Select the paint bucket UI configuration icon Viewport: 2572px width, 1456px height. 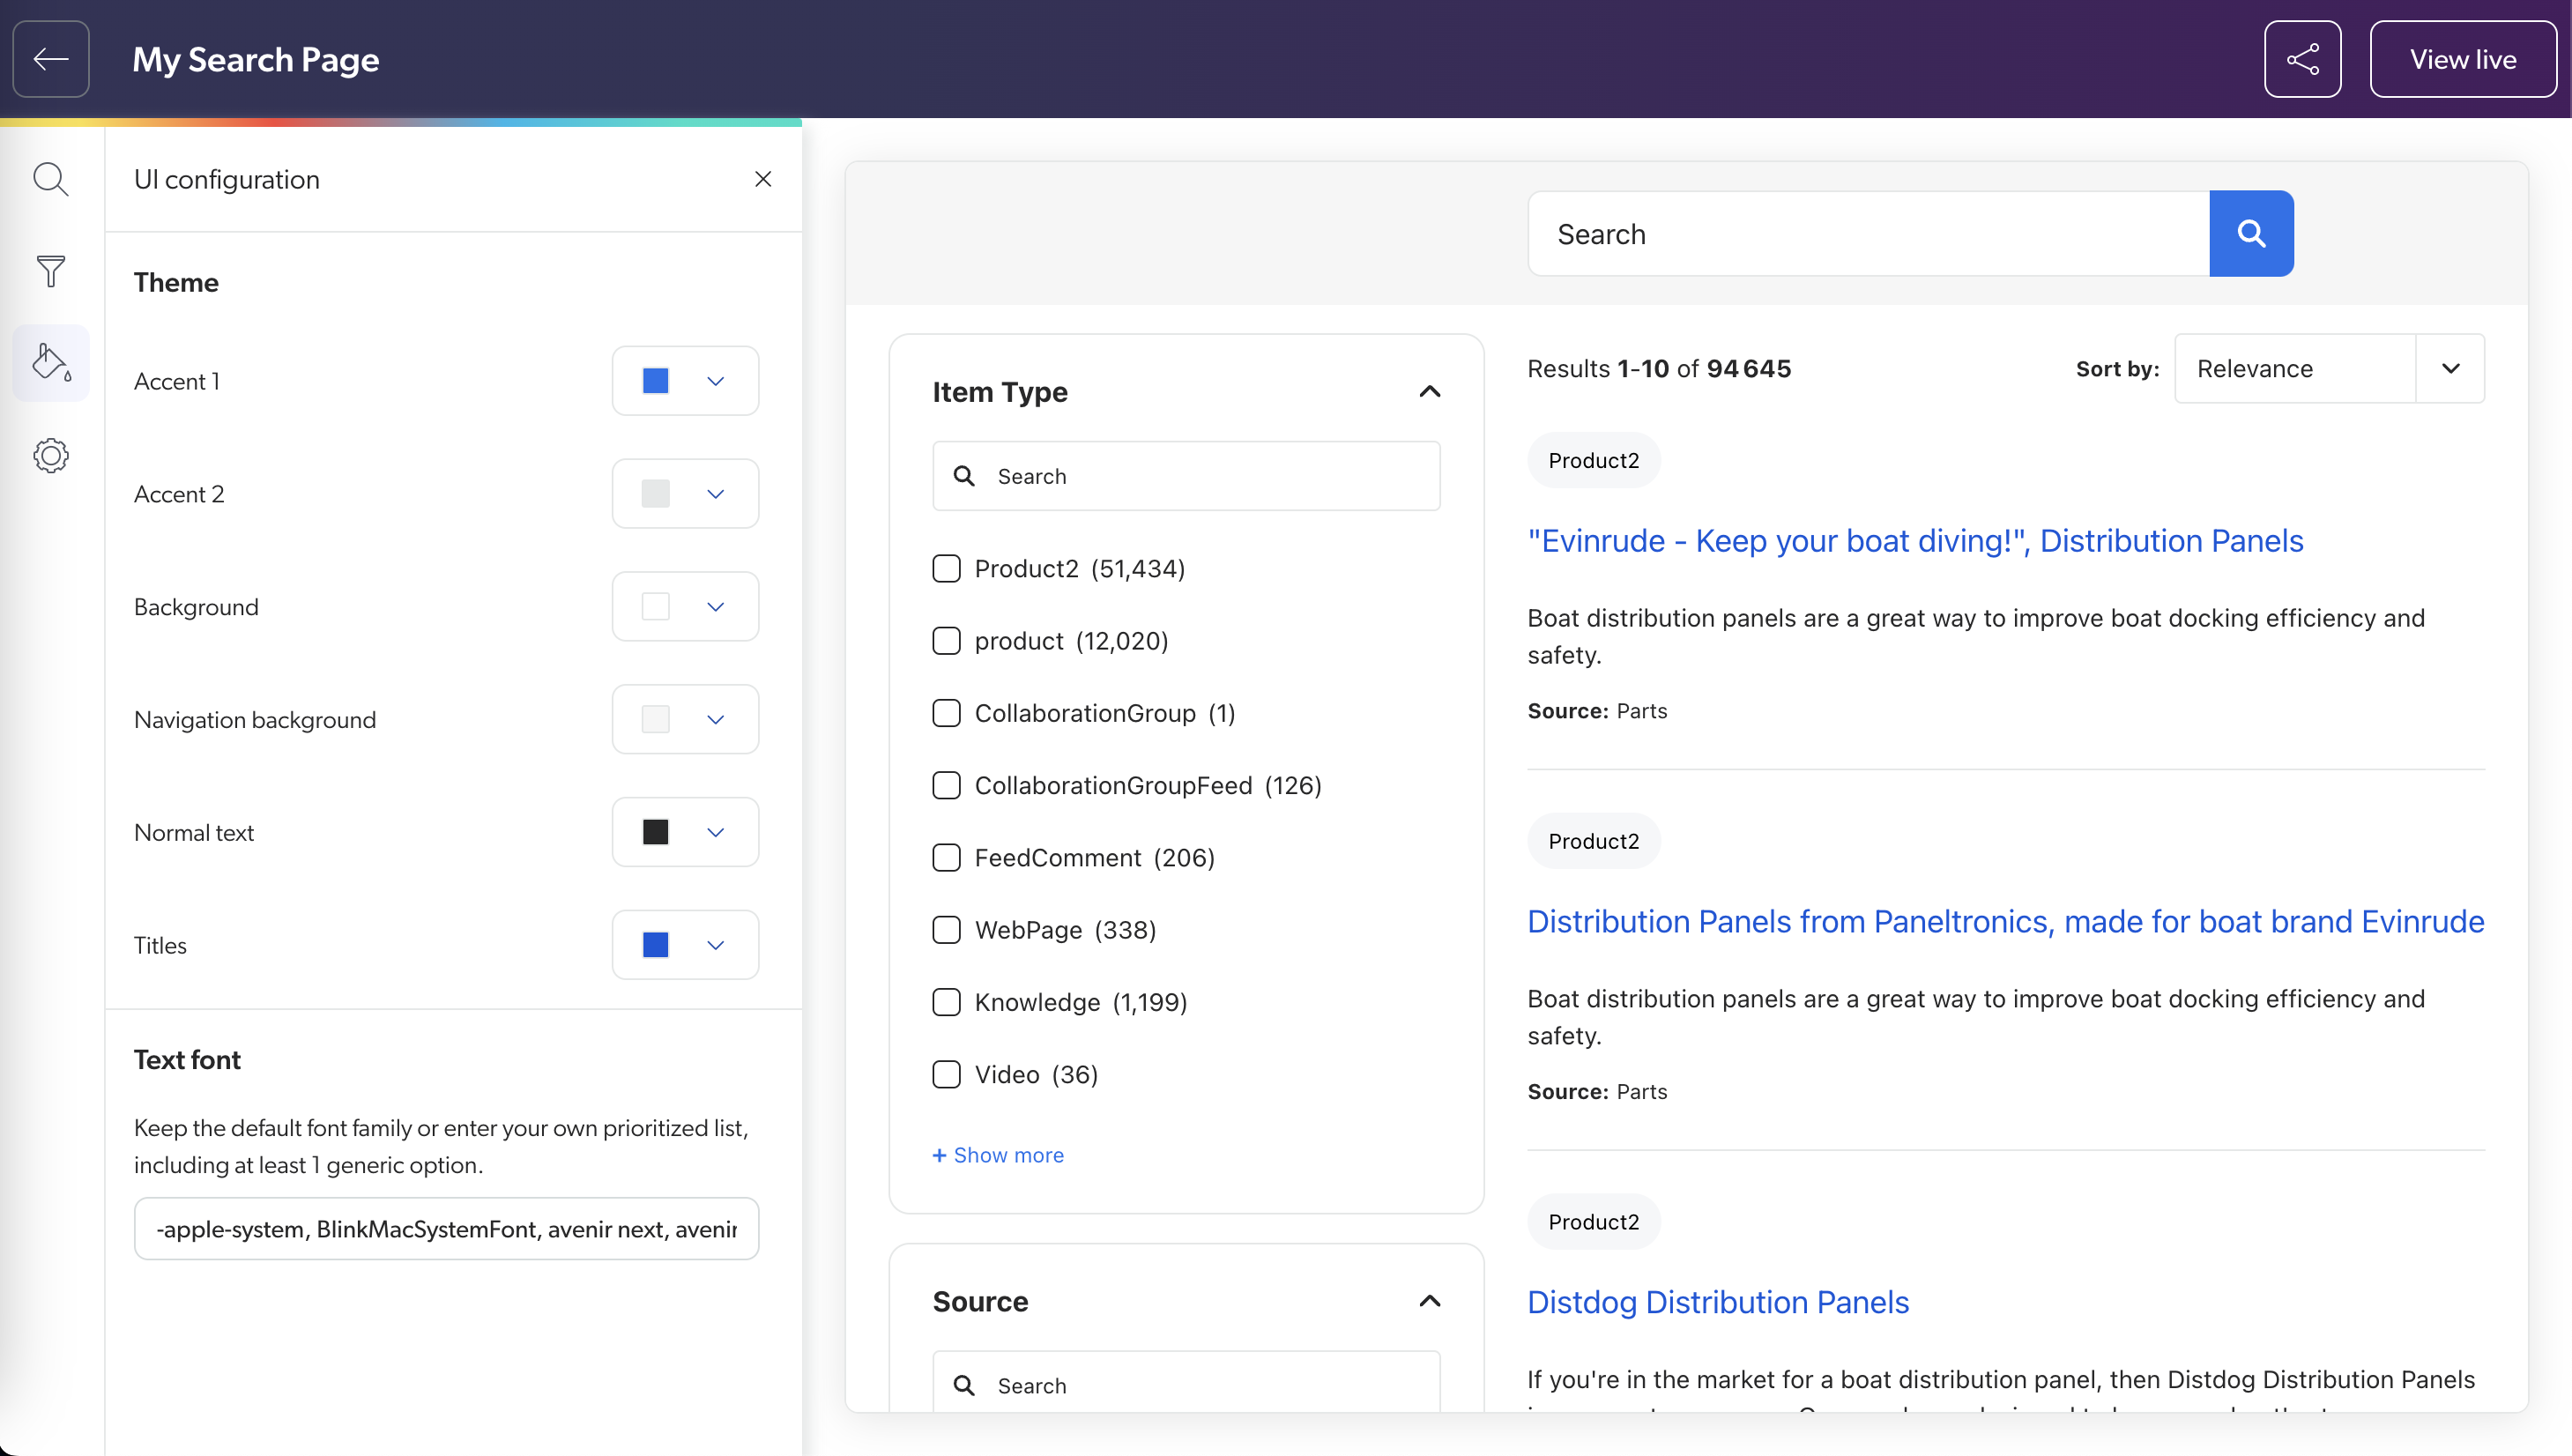pos(51,363)
